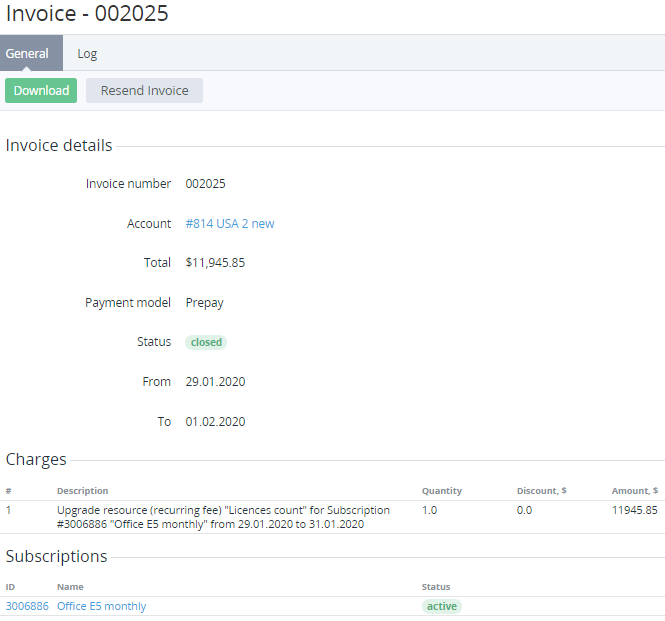Click the invoice total $11,945.85
Screen dimensions: 665x621
[x=215, y=263]
